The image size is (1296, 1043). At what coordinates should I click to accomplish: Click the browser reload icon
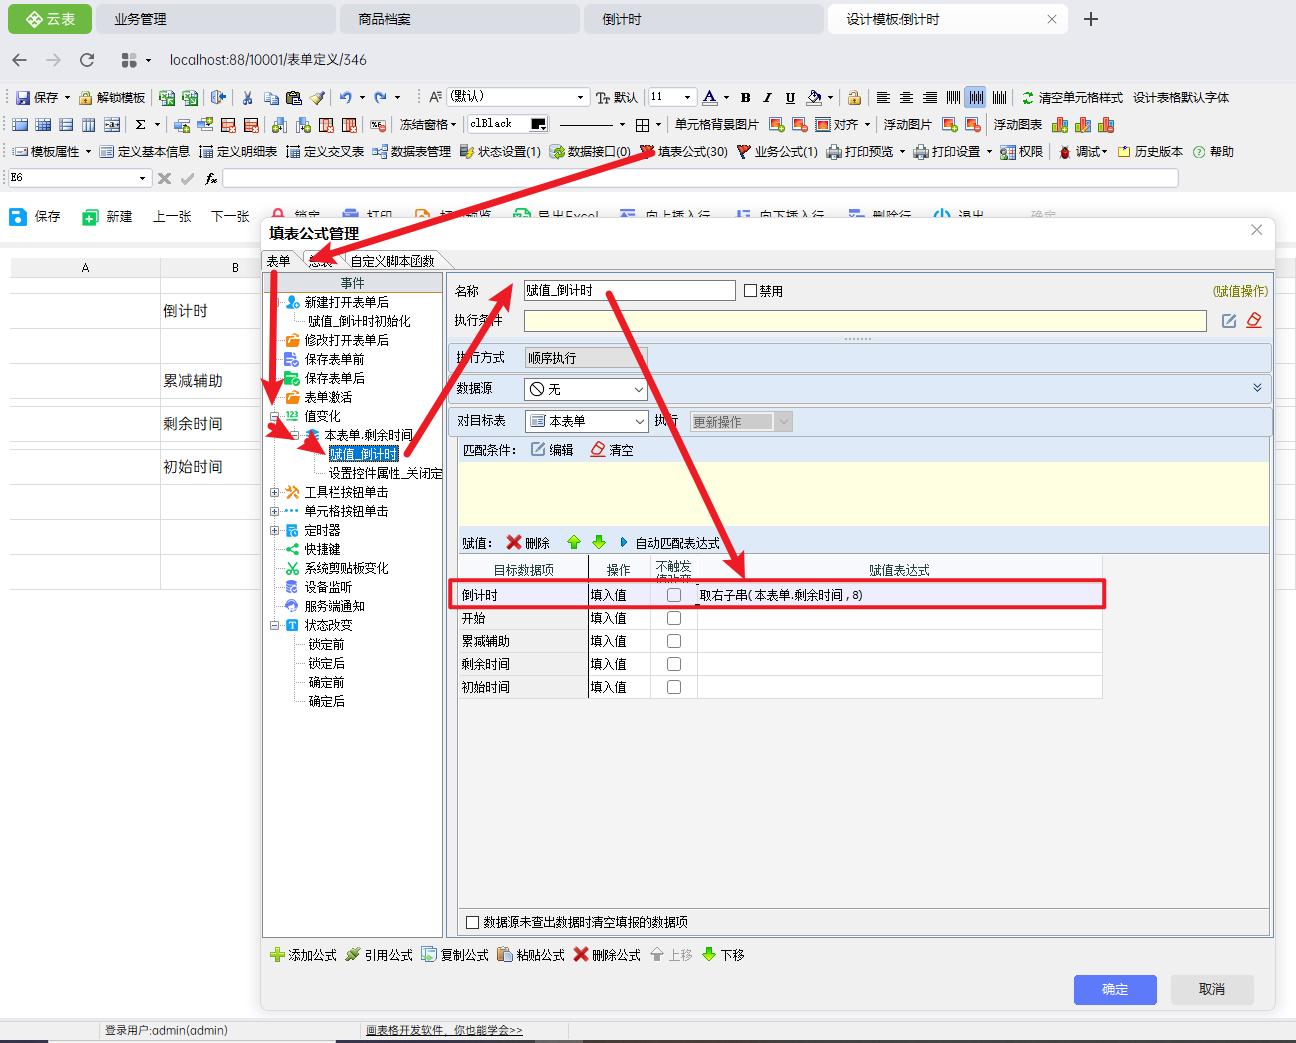coord(87,60)
